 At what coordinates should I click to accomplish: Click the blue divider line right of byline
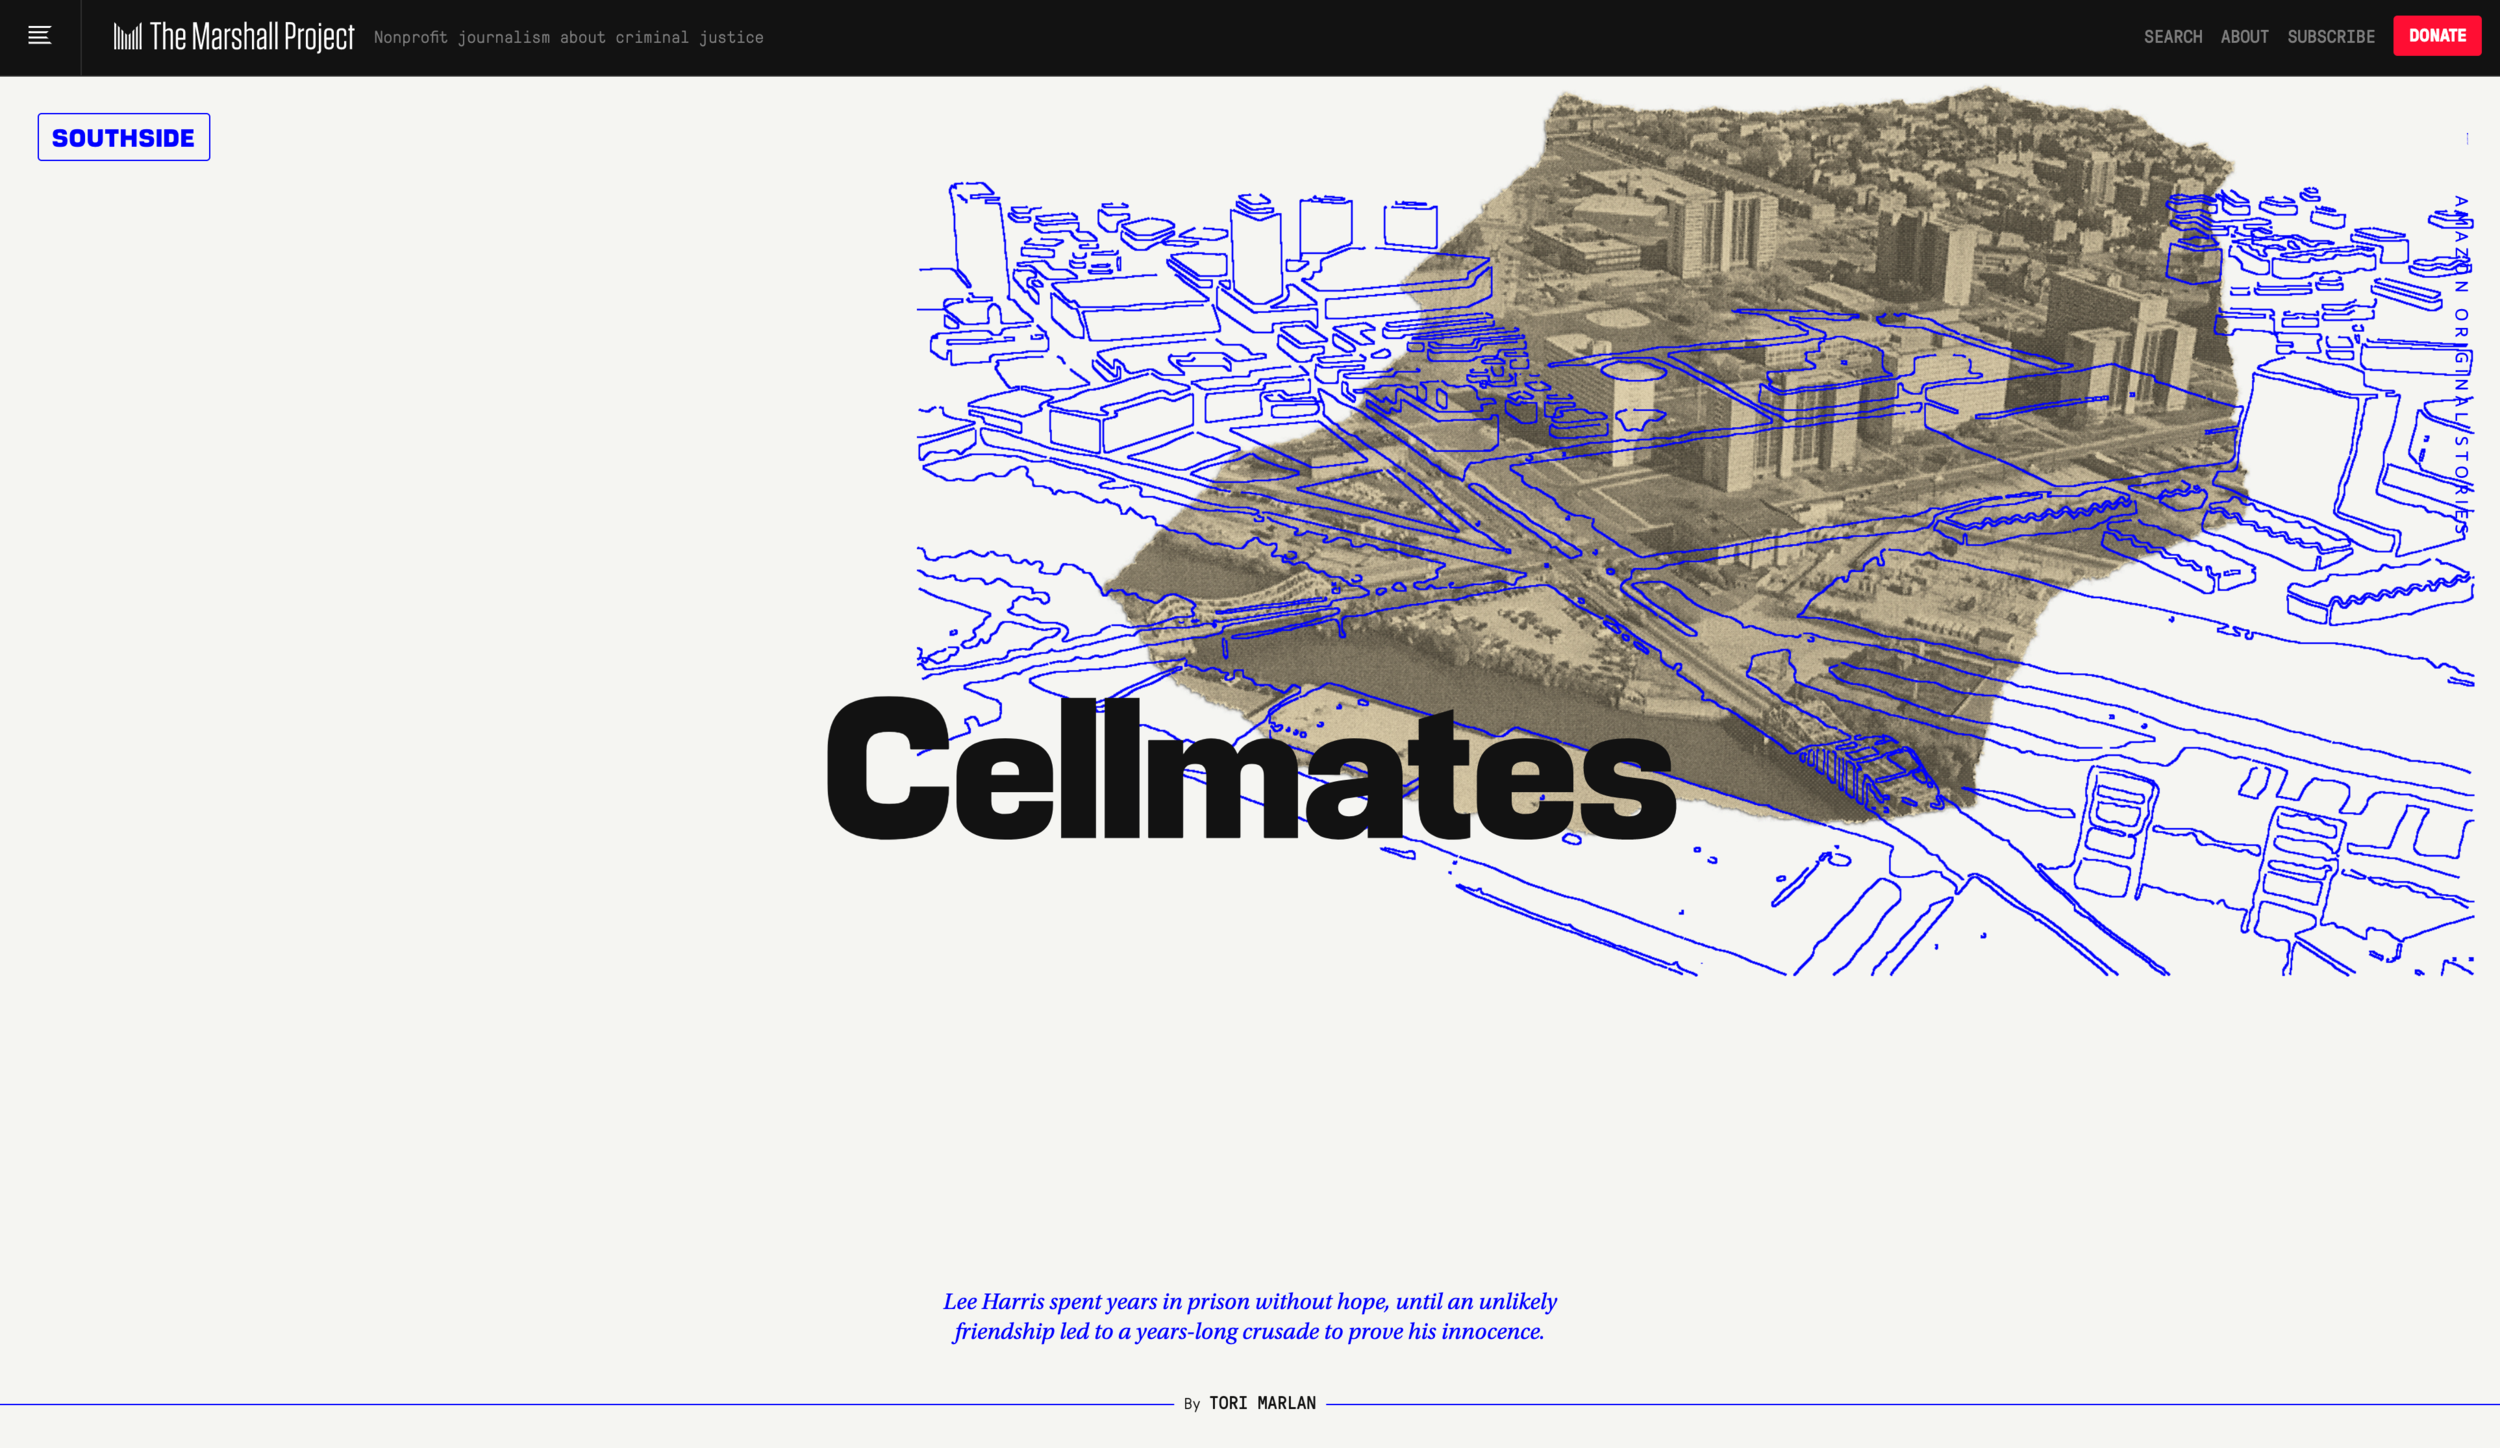click(x=1900, y=1404)
